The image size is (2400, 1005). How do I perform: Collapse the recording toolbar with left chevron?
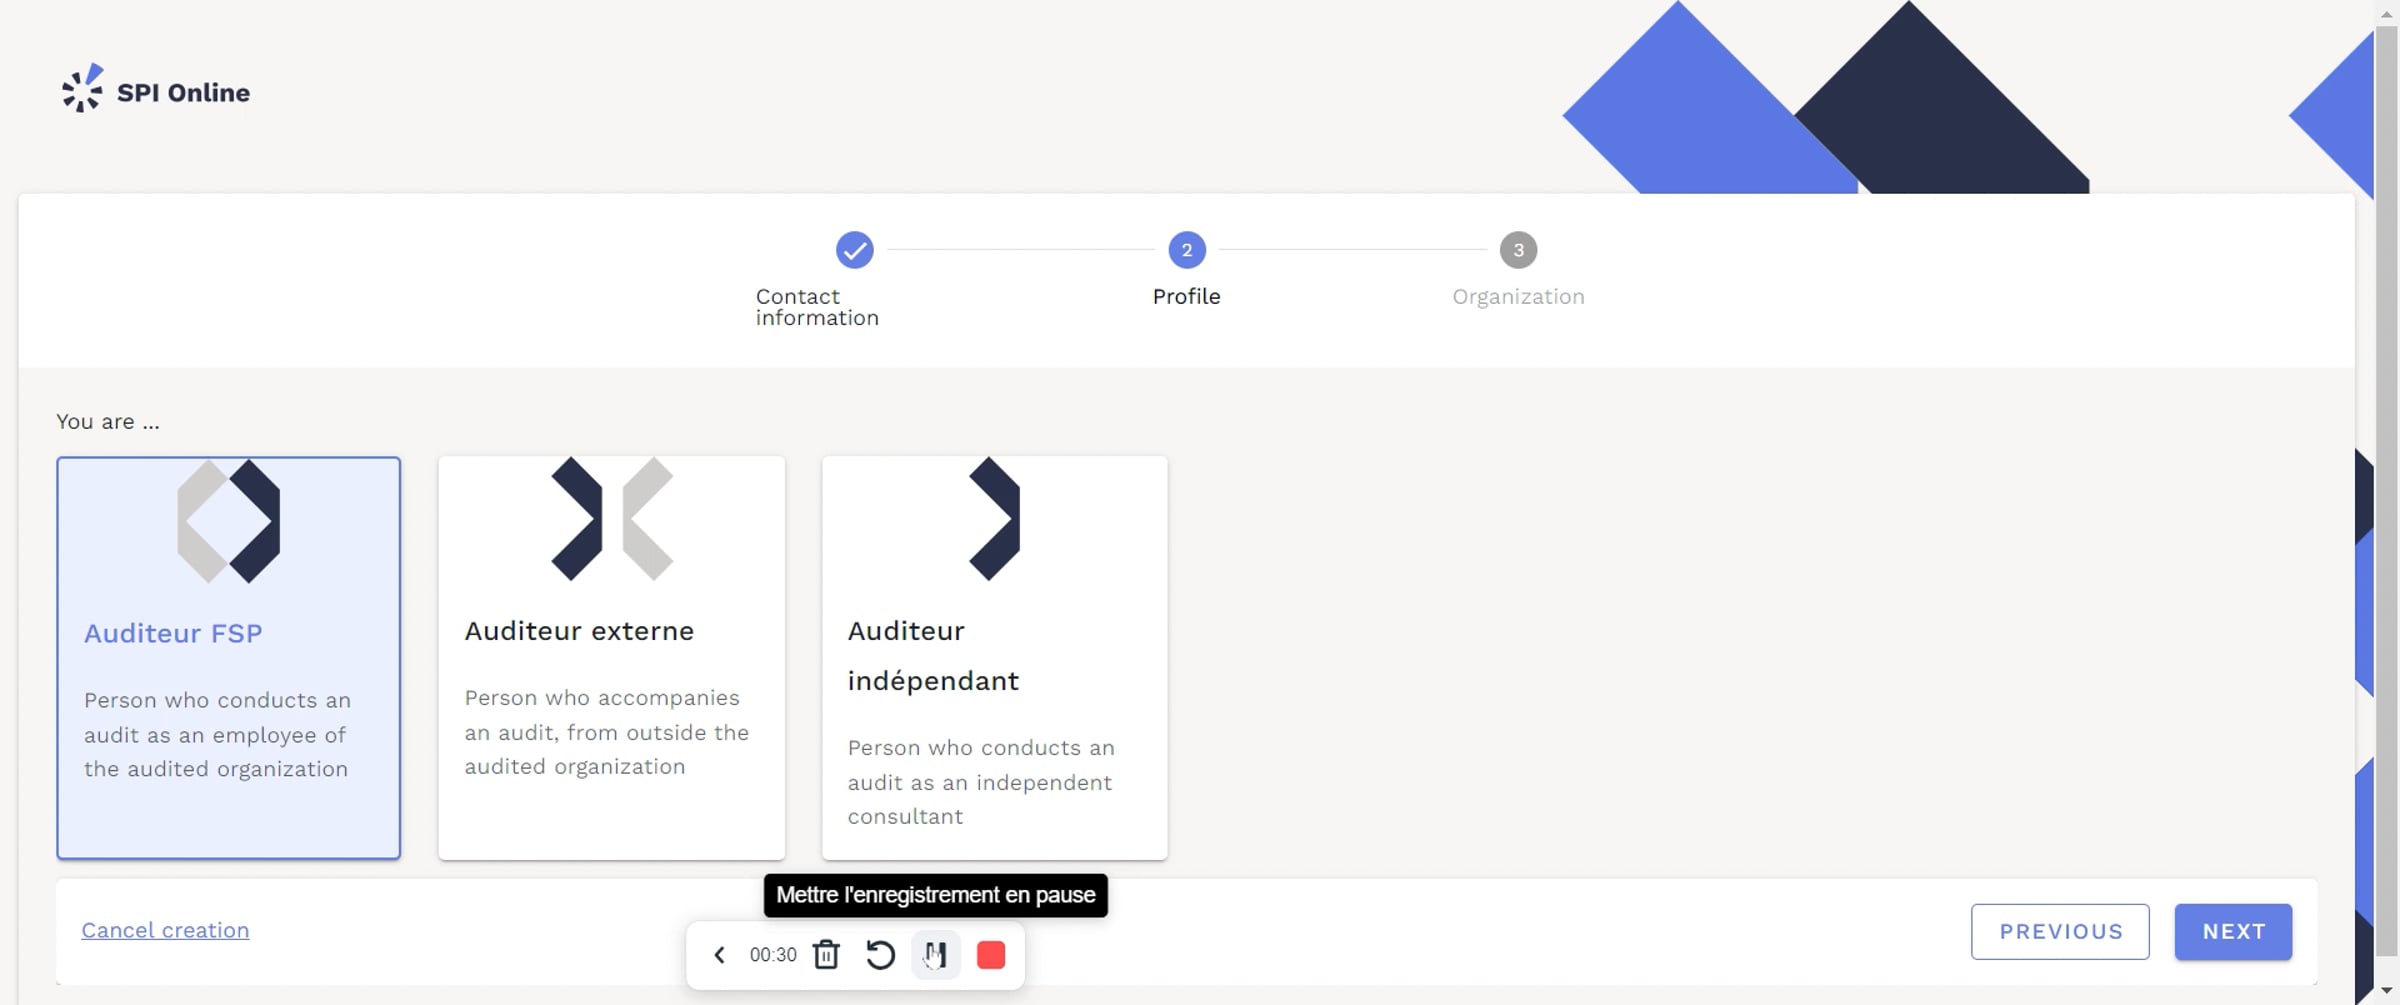(x=719, y=955)
